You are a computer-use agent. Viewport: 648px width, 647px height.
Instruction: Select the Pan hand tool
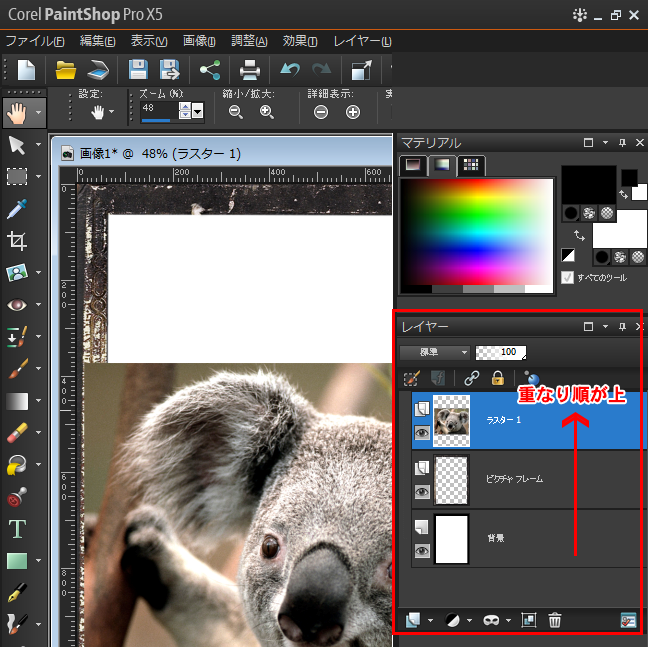17,113
